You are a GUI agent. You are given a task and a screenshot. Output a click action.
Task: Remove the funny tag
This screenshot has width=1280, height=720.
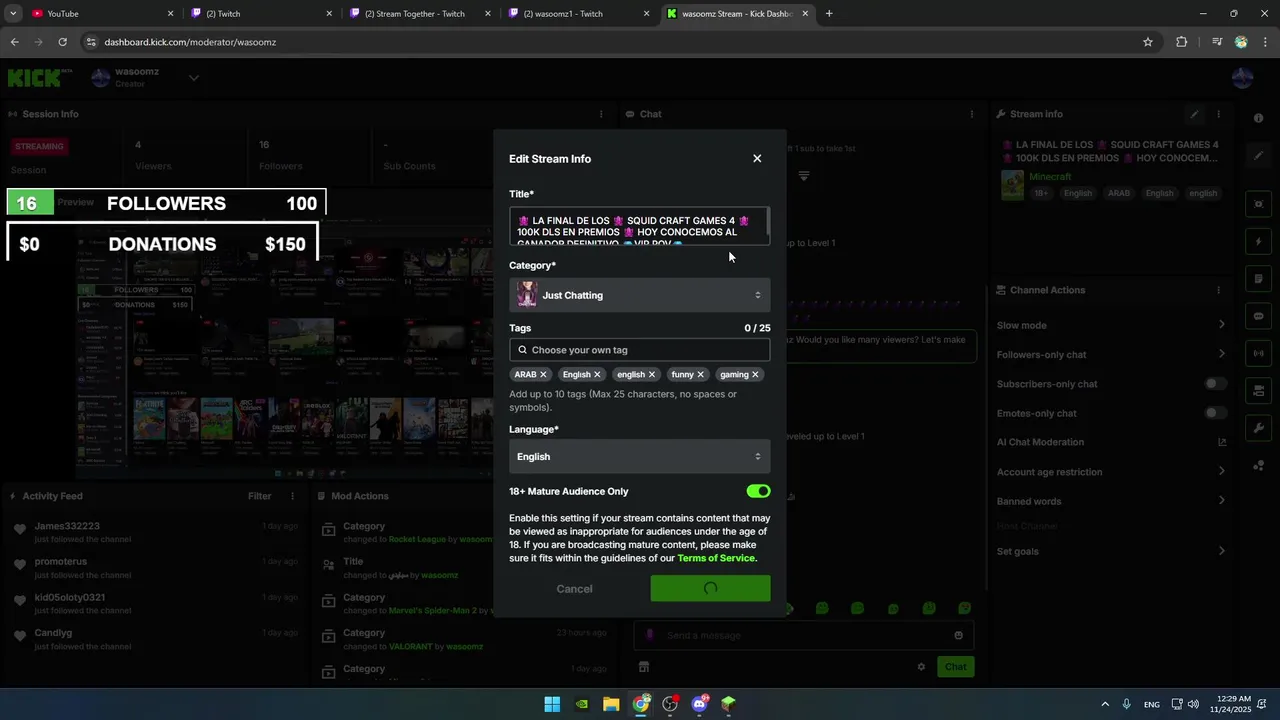coord(700,375)
